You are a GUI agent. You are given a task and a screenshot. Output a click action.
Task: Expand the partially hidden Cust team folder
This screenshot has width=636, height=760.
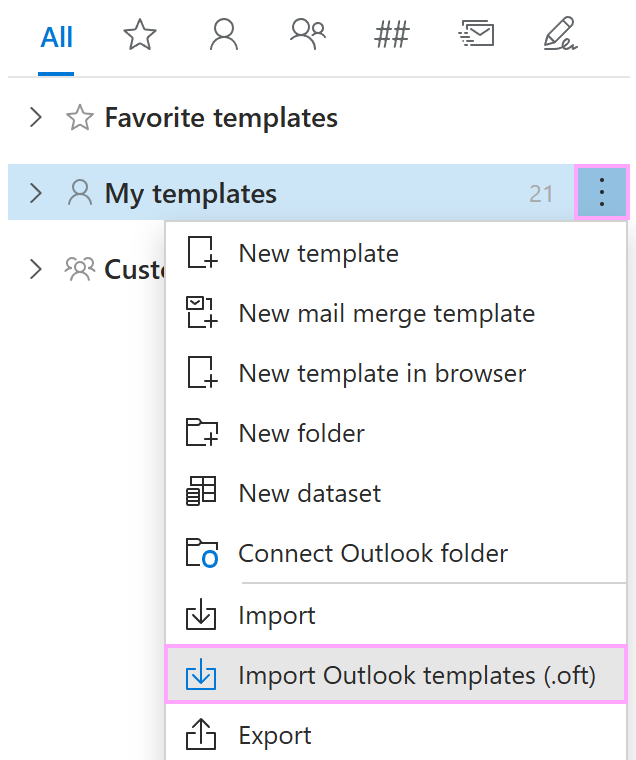[x=36, y=269]
